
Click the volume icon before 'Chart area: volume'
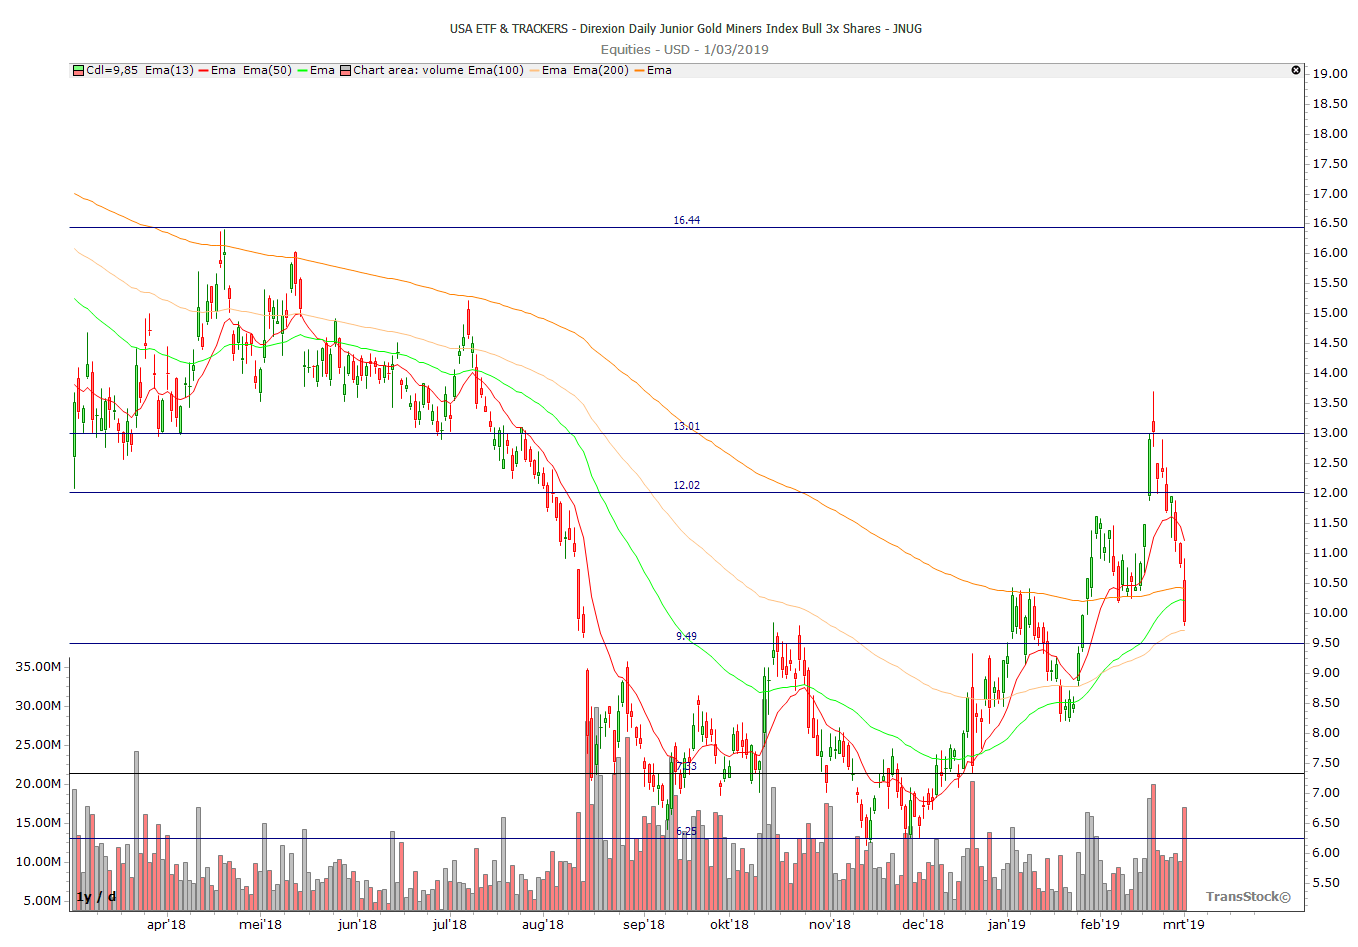[346, 70]
